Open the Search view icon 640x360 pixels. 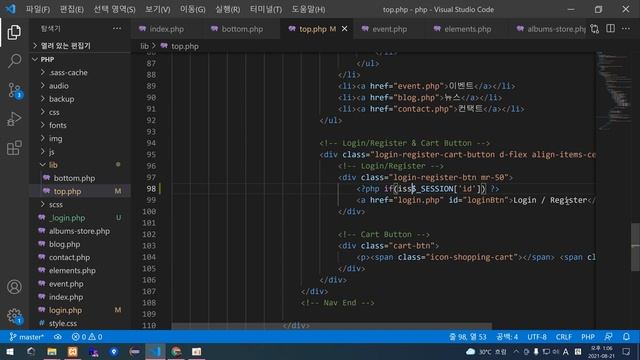click(x=14, y=61)
